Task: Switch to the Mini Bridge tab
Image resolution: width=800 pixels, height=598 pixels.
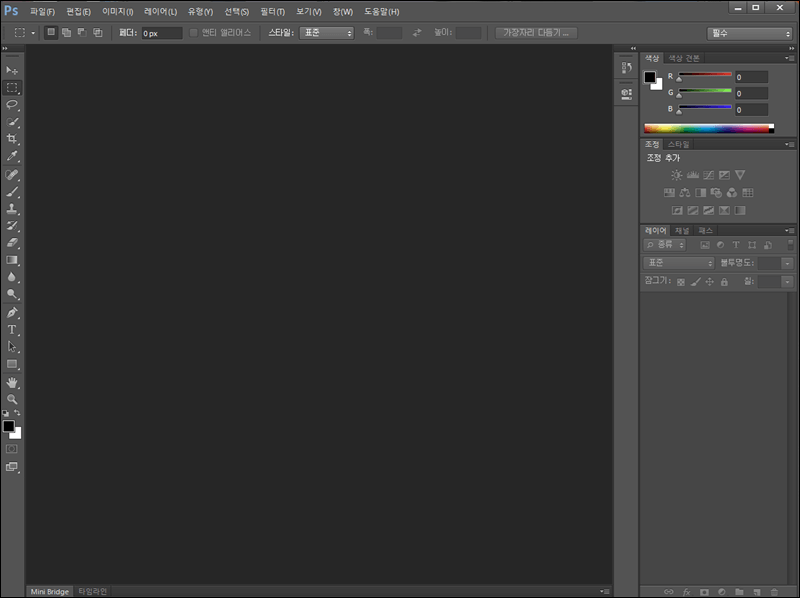Action: point(49,591)
